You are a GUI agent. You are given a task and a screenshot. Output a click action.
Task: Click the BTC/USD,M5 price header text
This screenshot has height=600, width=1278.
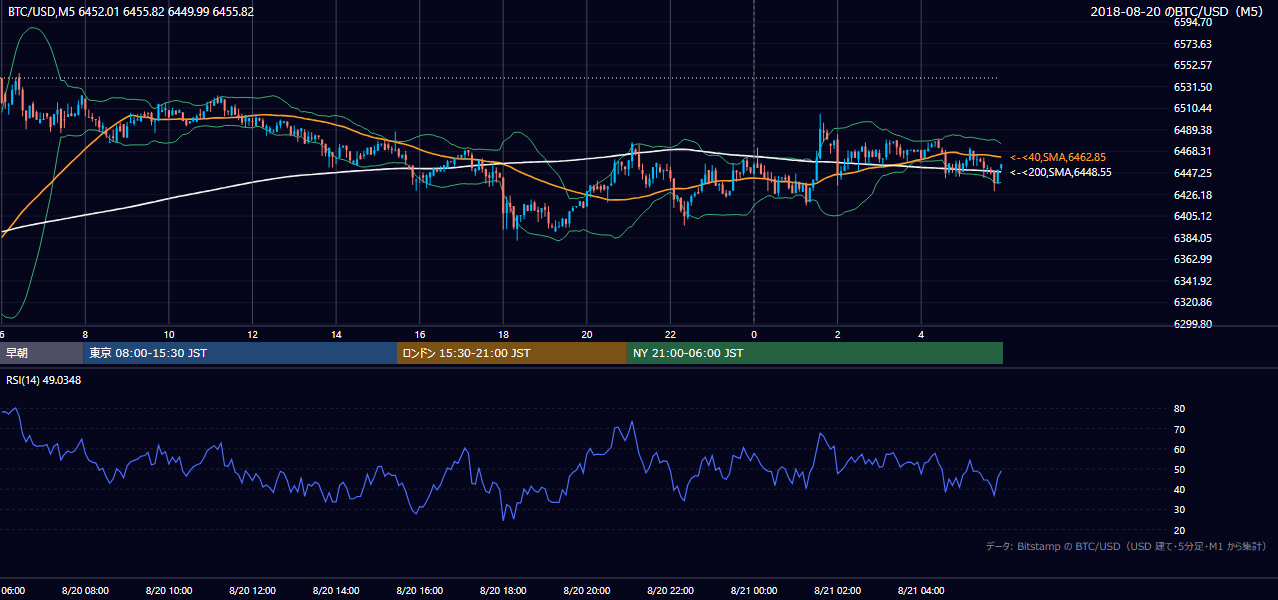pos(131,11)
